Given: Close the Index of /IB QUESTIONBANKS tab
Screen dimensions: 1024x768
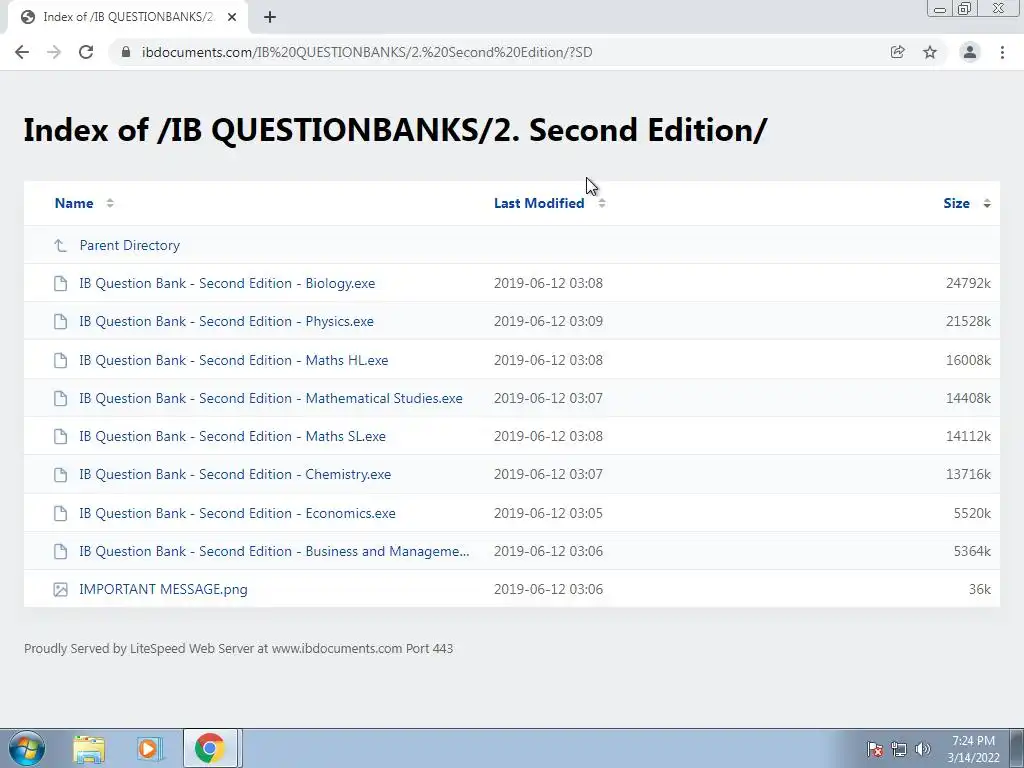Looking at the screenshot, I should click(x=232, y=18).
